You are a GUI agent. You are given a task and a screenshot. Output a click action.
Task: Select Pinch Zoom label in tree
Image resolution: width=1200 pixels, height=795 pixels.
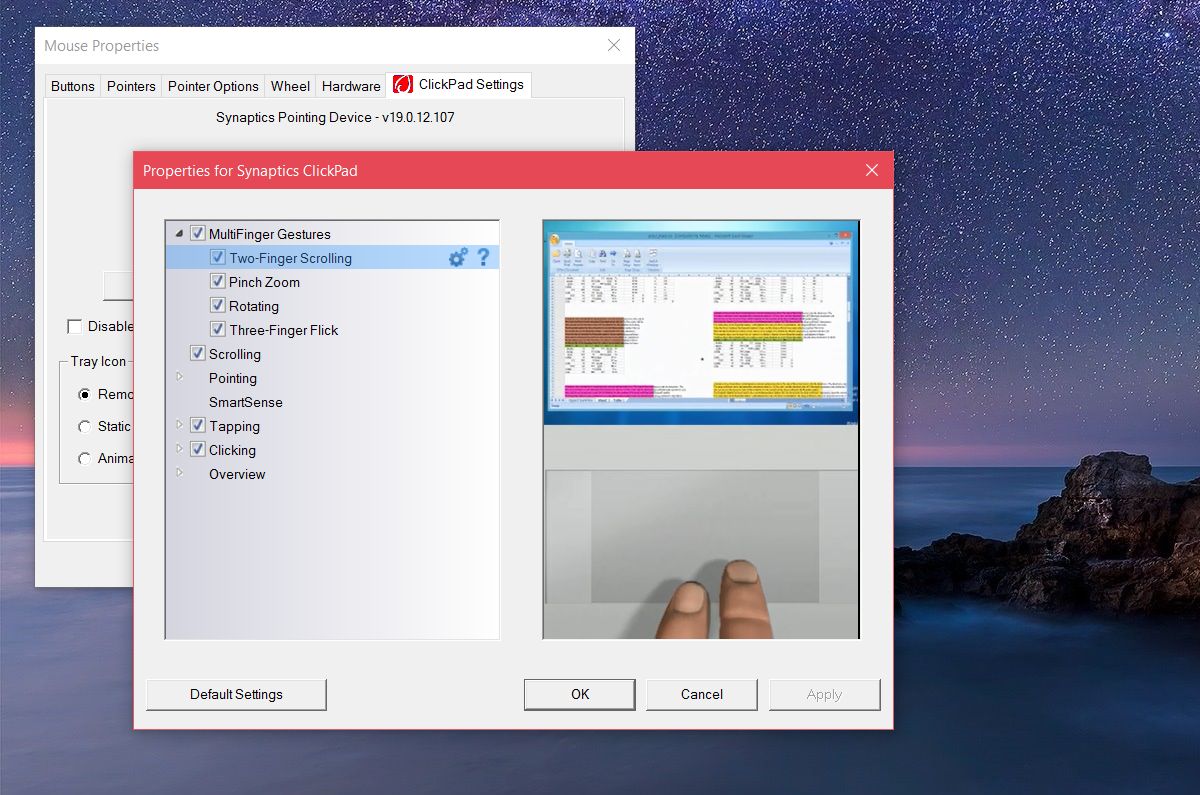coord(264,282)
